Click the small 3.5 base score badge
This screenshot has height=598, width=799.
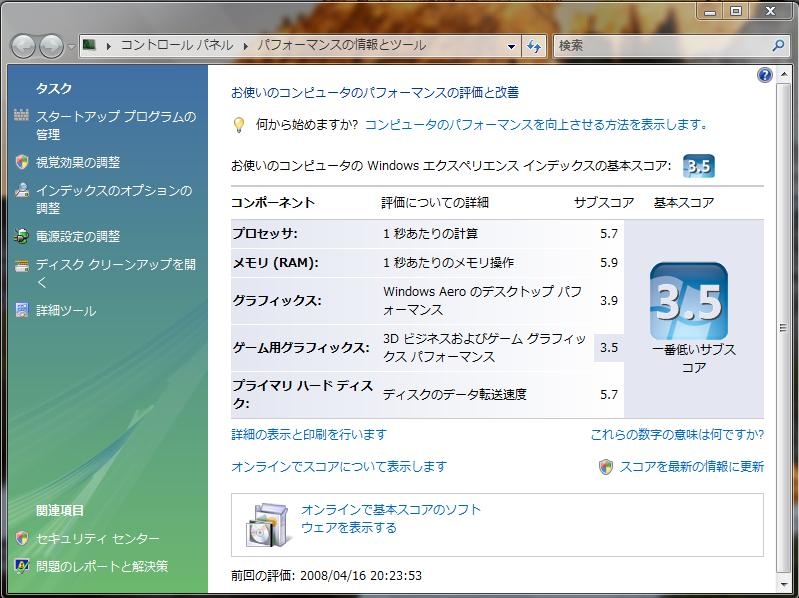(699, 166)
